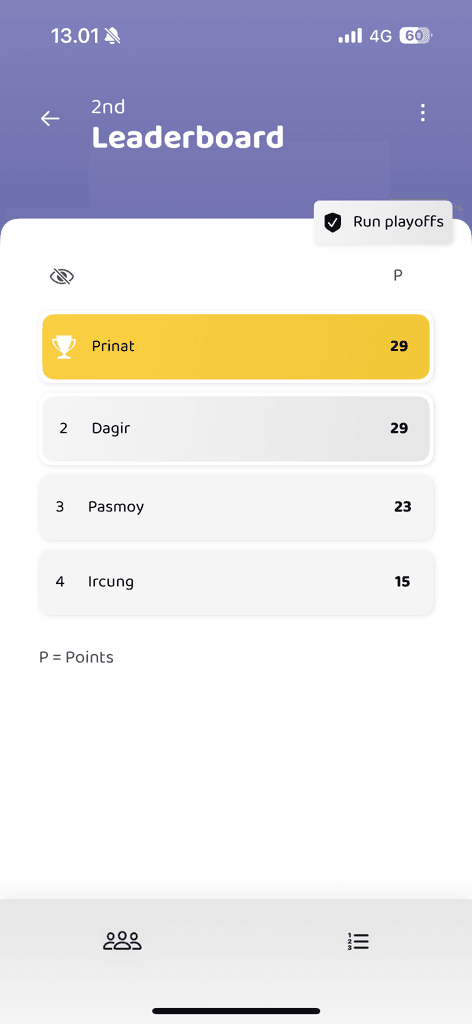Screen dimensions: 472x1024
Task: Open Dagir's second place row
Action: click(x=236, y=428)
